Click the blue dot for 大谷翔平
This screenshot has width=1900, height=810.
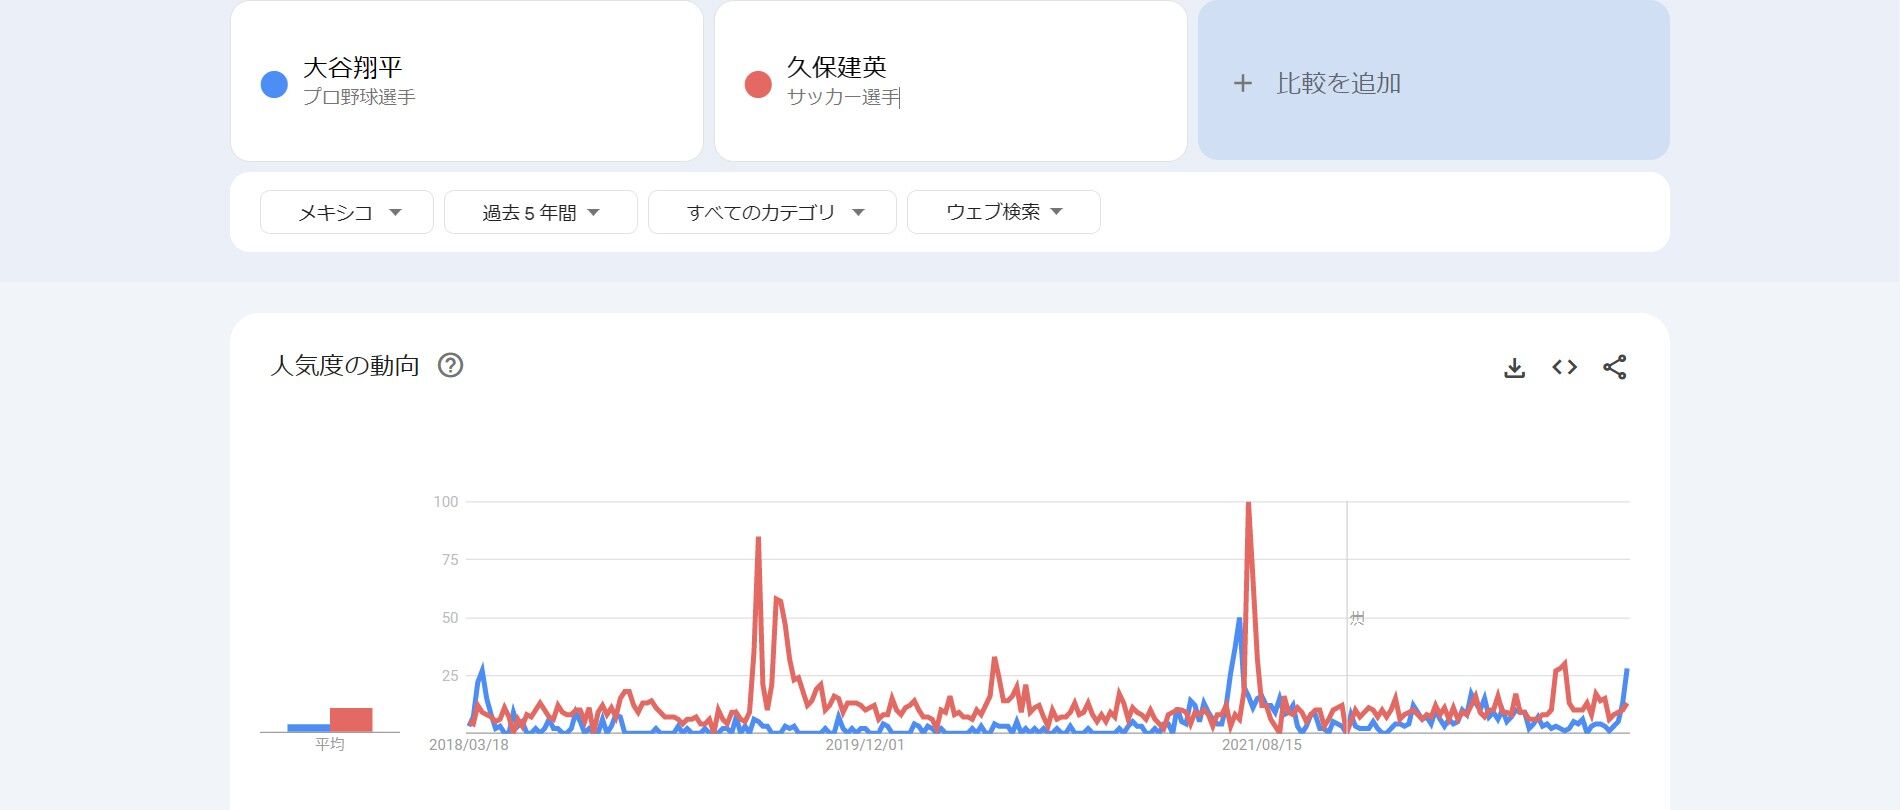[274, 84]
